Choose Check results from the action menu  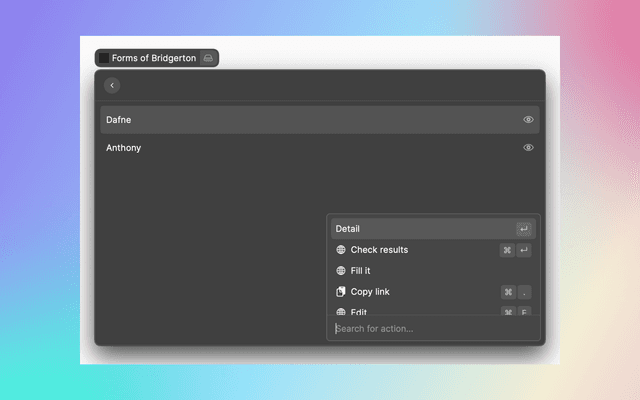coord(379,250)
